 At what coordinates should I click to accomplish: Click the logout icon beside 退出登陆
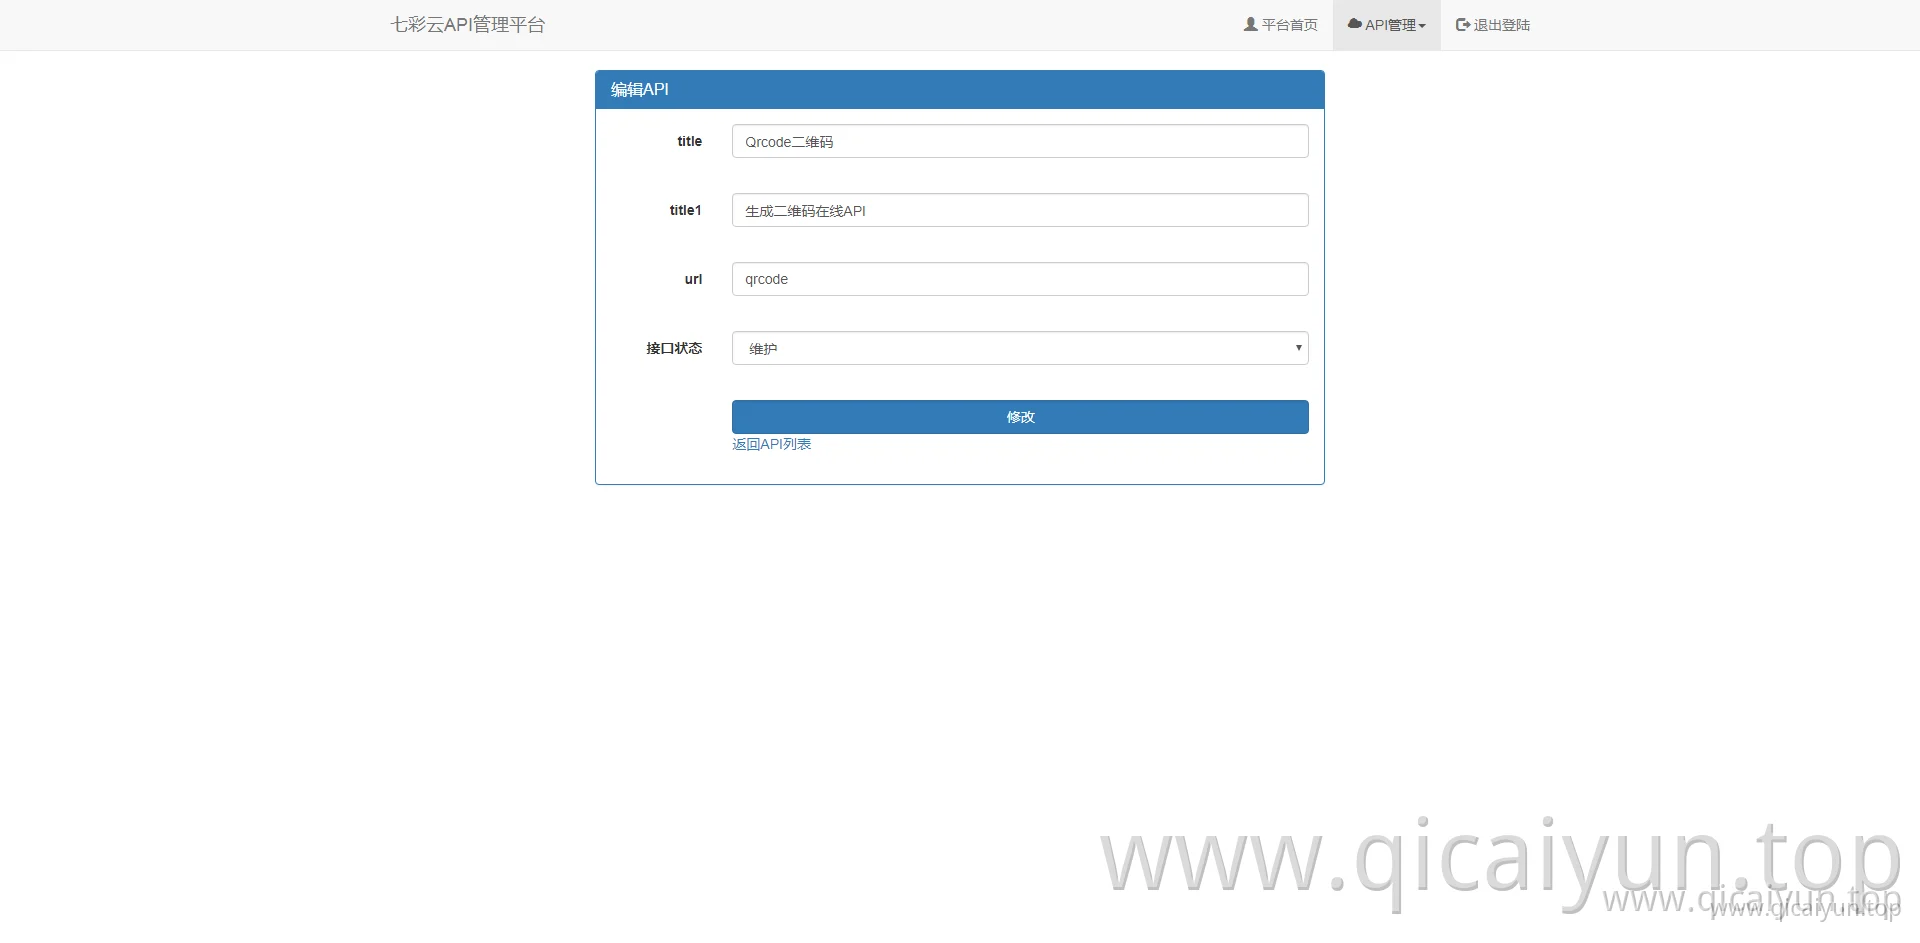[x=1463, y=25]
